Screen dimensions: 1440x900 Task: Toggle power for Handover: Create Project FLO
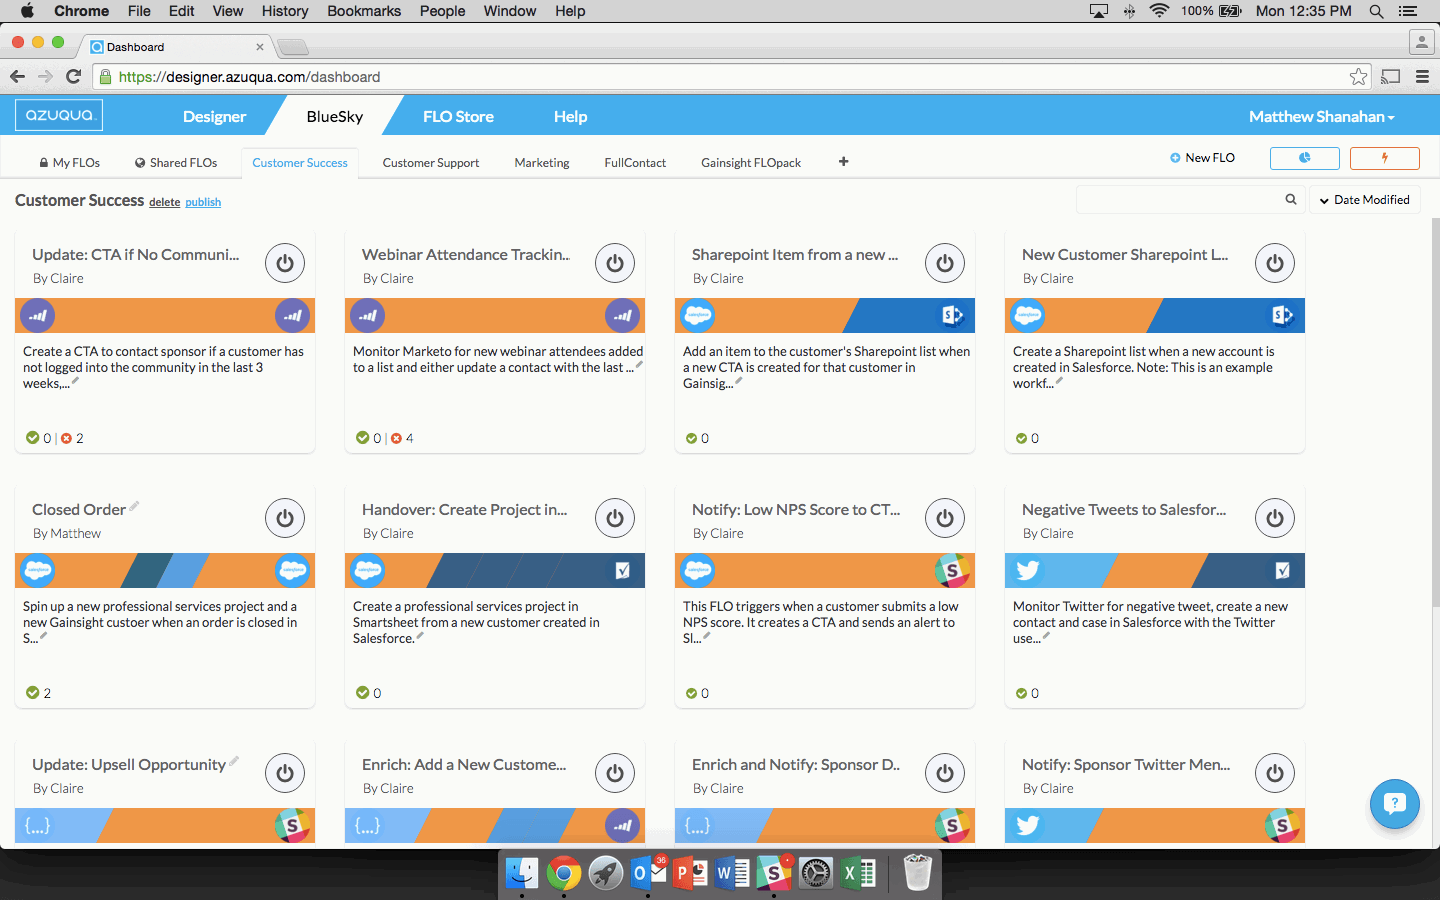615,518
